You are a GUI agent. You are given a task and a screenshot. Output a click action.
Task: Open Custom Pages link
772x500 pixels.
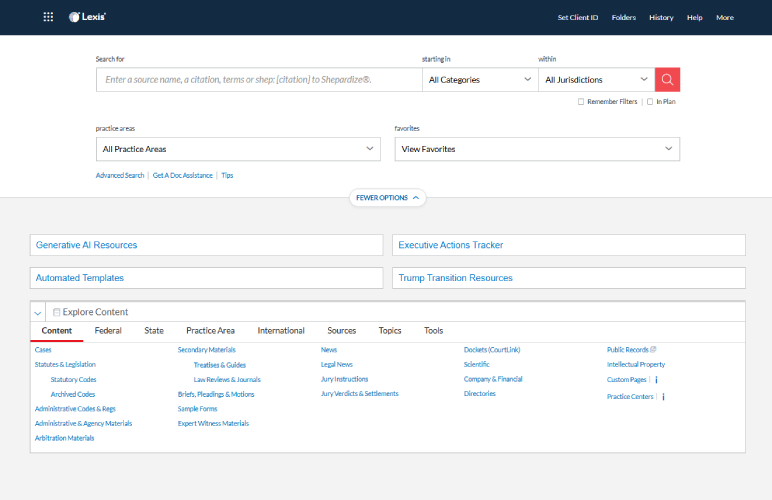click(626, 380)
